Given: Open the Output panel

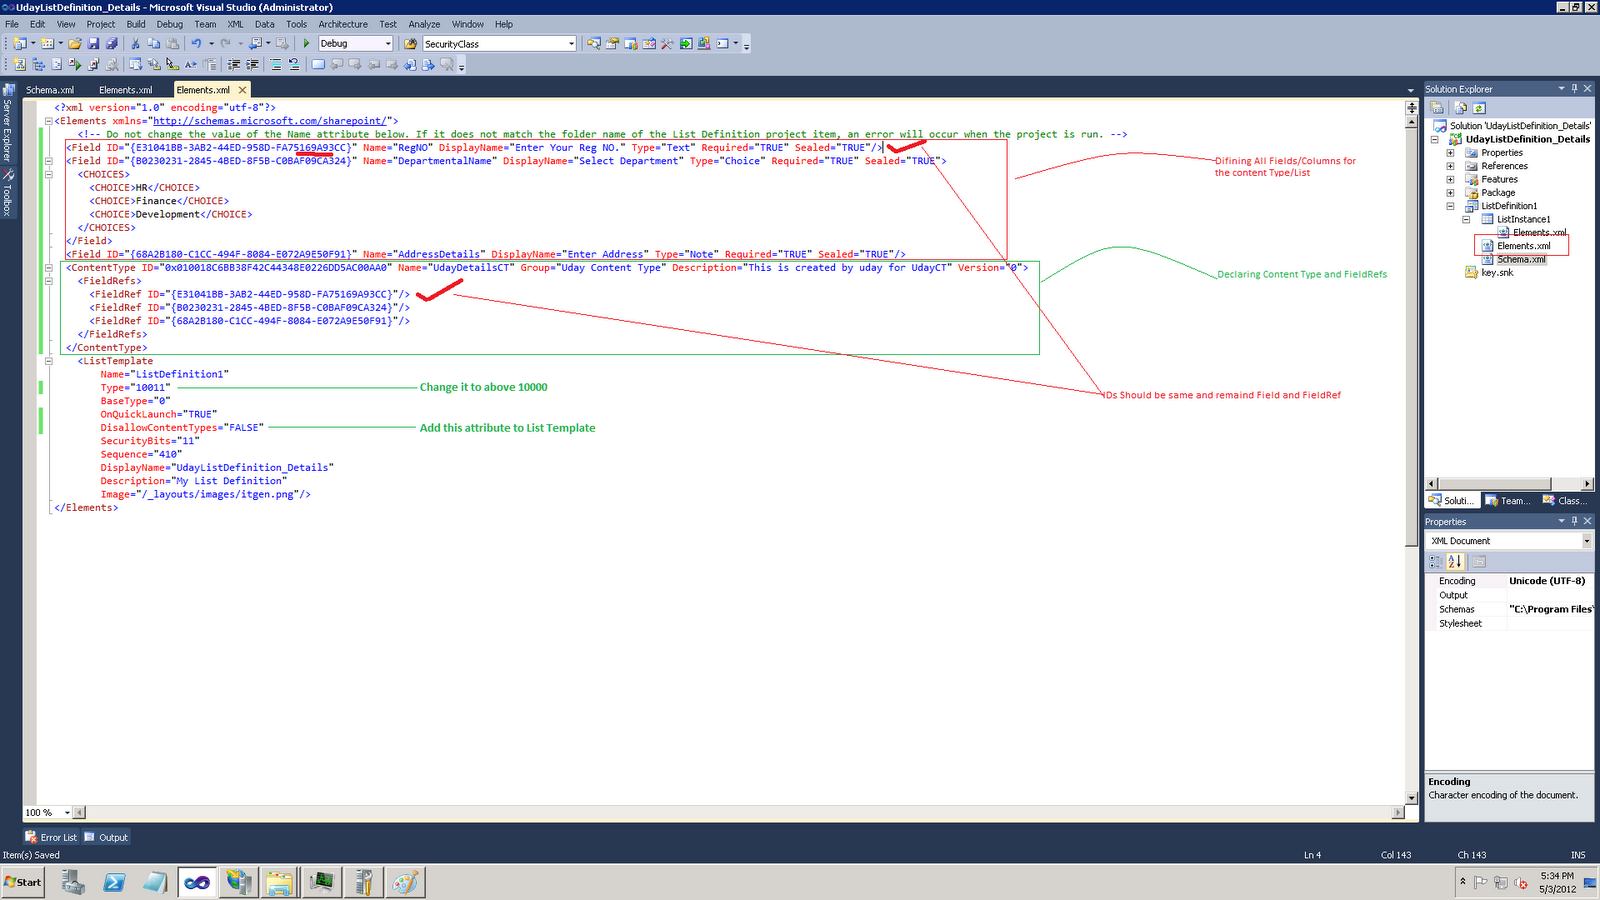Looking at the screenshot, I should coord(106,837).
